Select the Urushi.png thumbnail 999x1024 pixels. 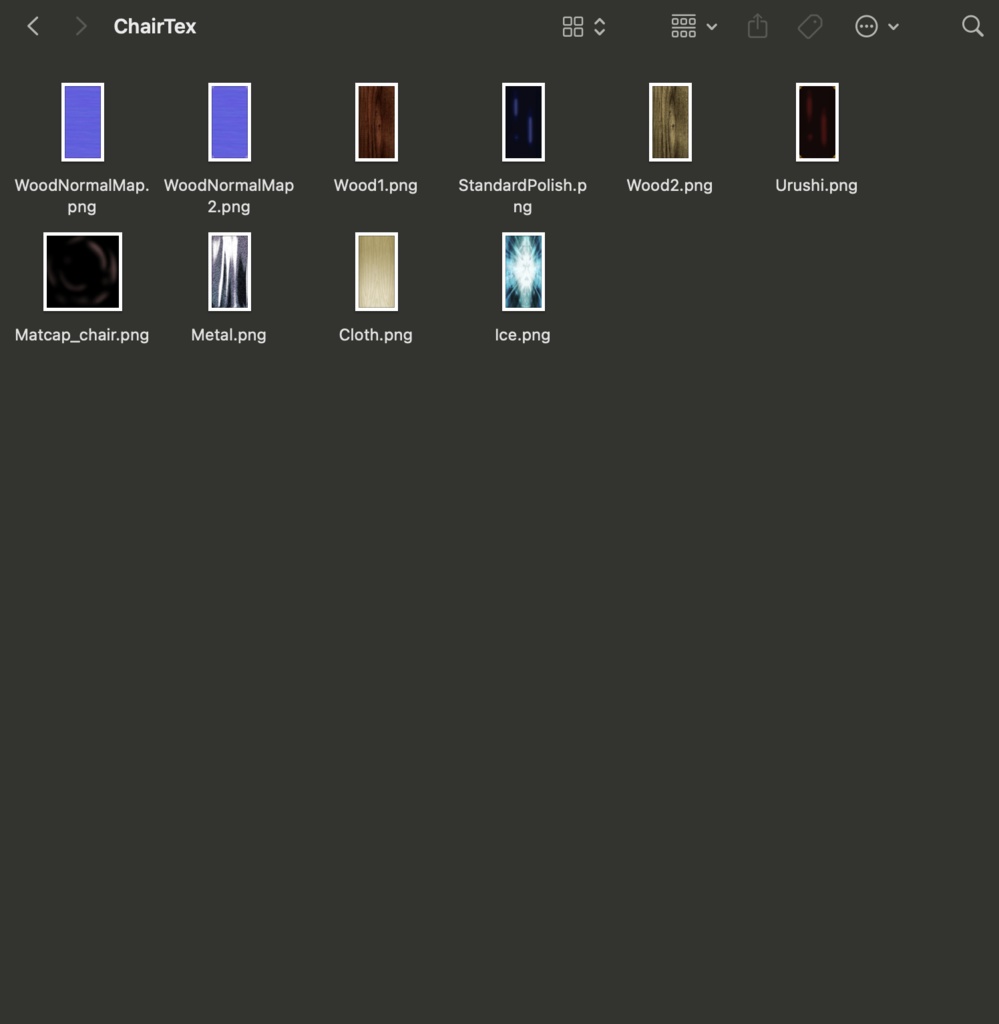[x=817, y=122]
